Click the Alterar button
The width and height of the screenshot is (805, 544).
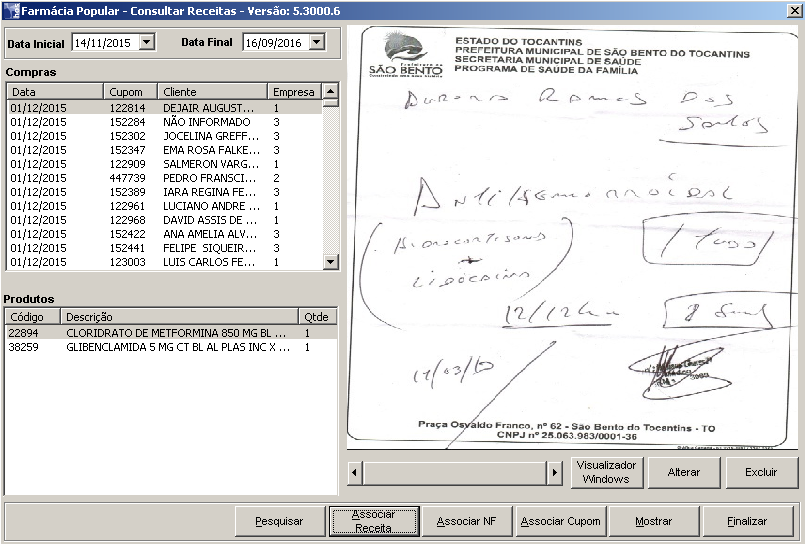pyautogui.click(x=684, y=472)
